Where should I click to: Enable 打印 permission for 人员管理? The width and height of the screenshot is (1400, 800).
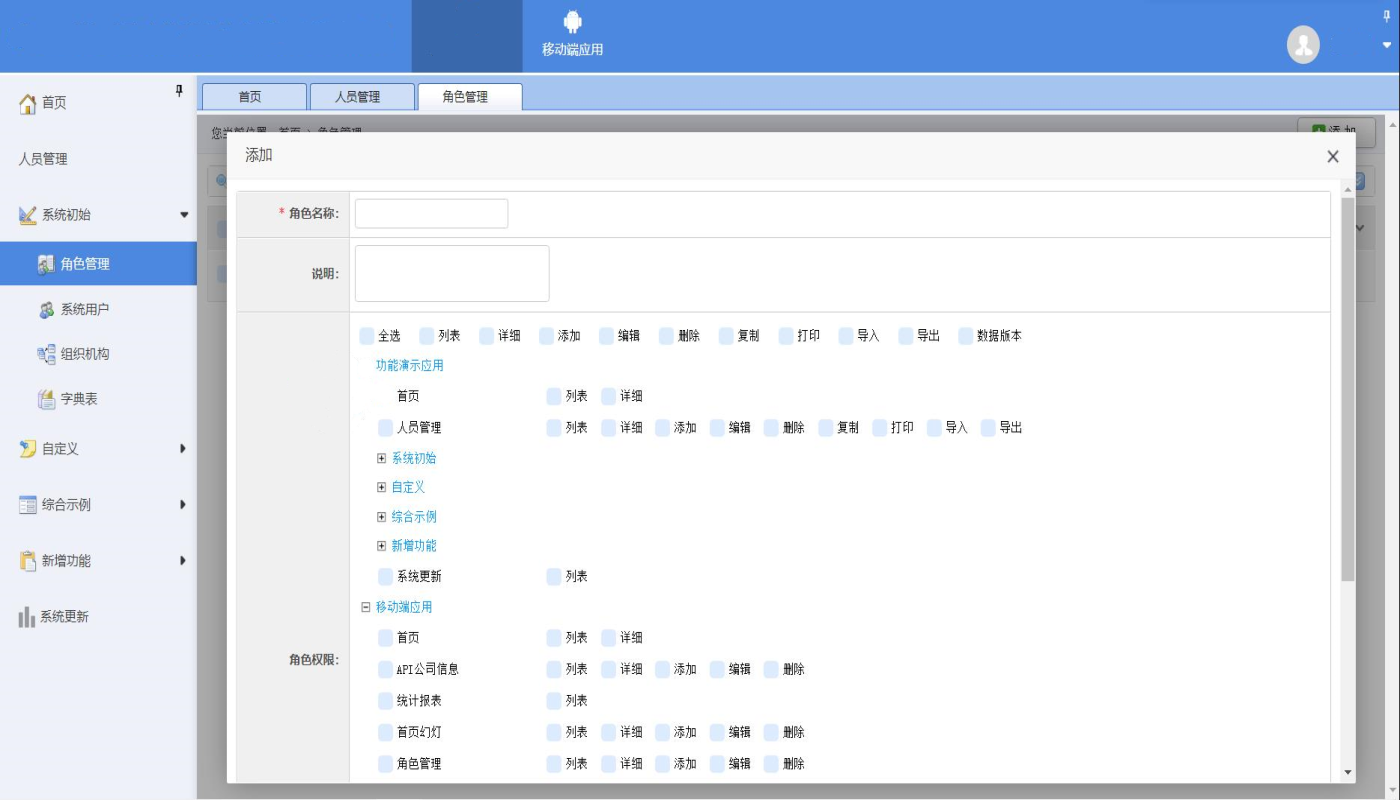[x=880, y=428]
